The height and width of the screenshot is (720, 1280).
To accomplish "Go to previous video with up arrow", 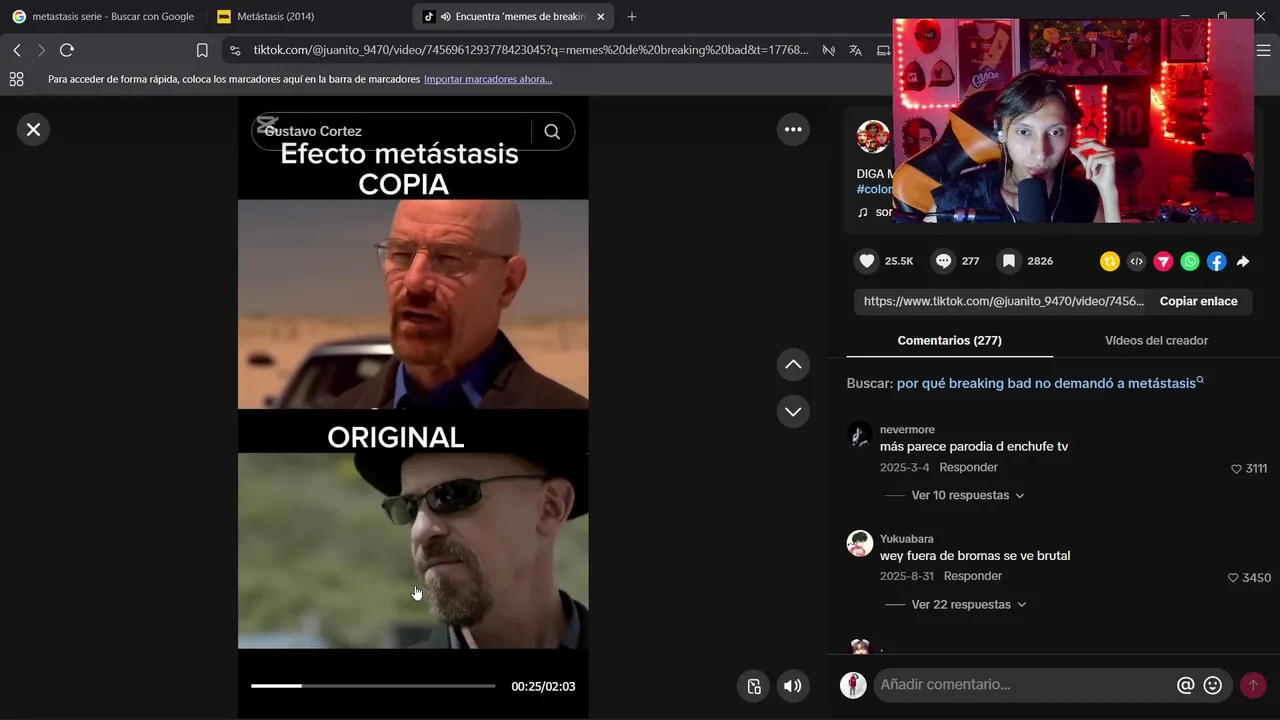I will [x=793, y=365].
